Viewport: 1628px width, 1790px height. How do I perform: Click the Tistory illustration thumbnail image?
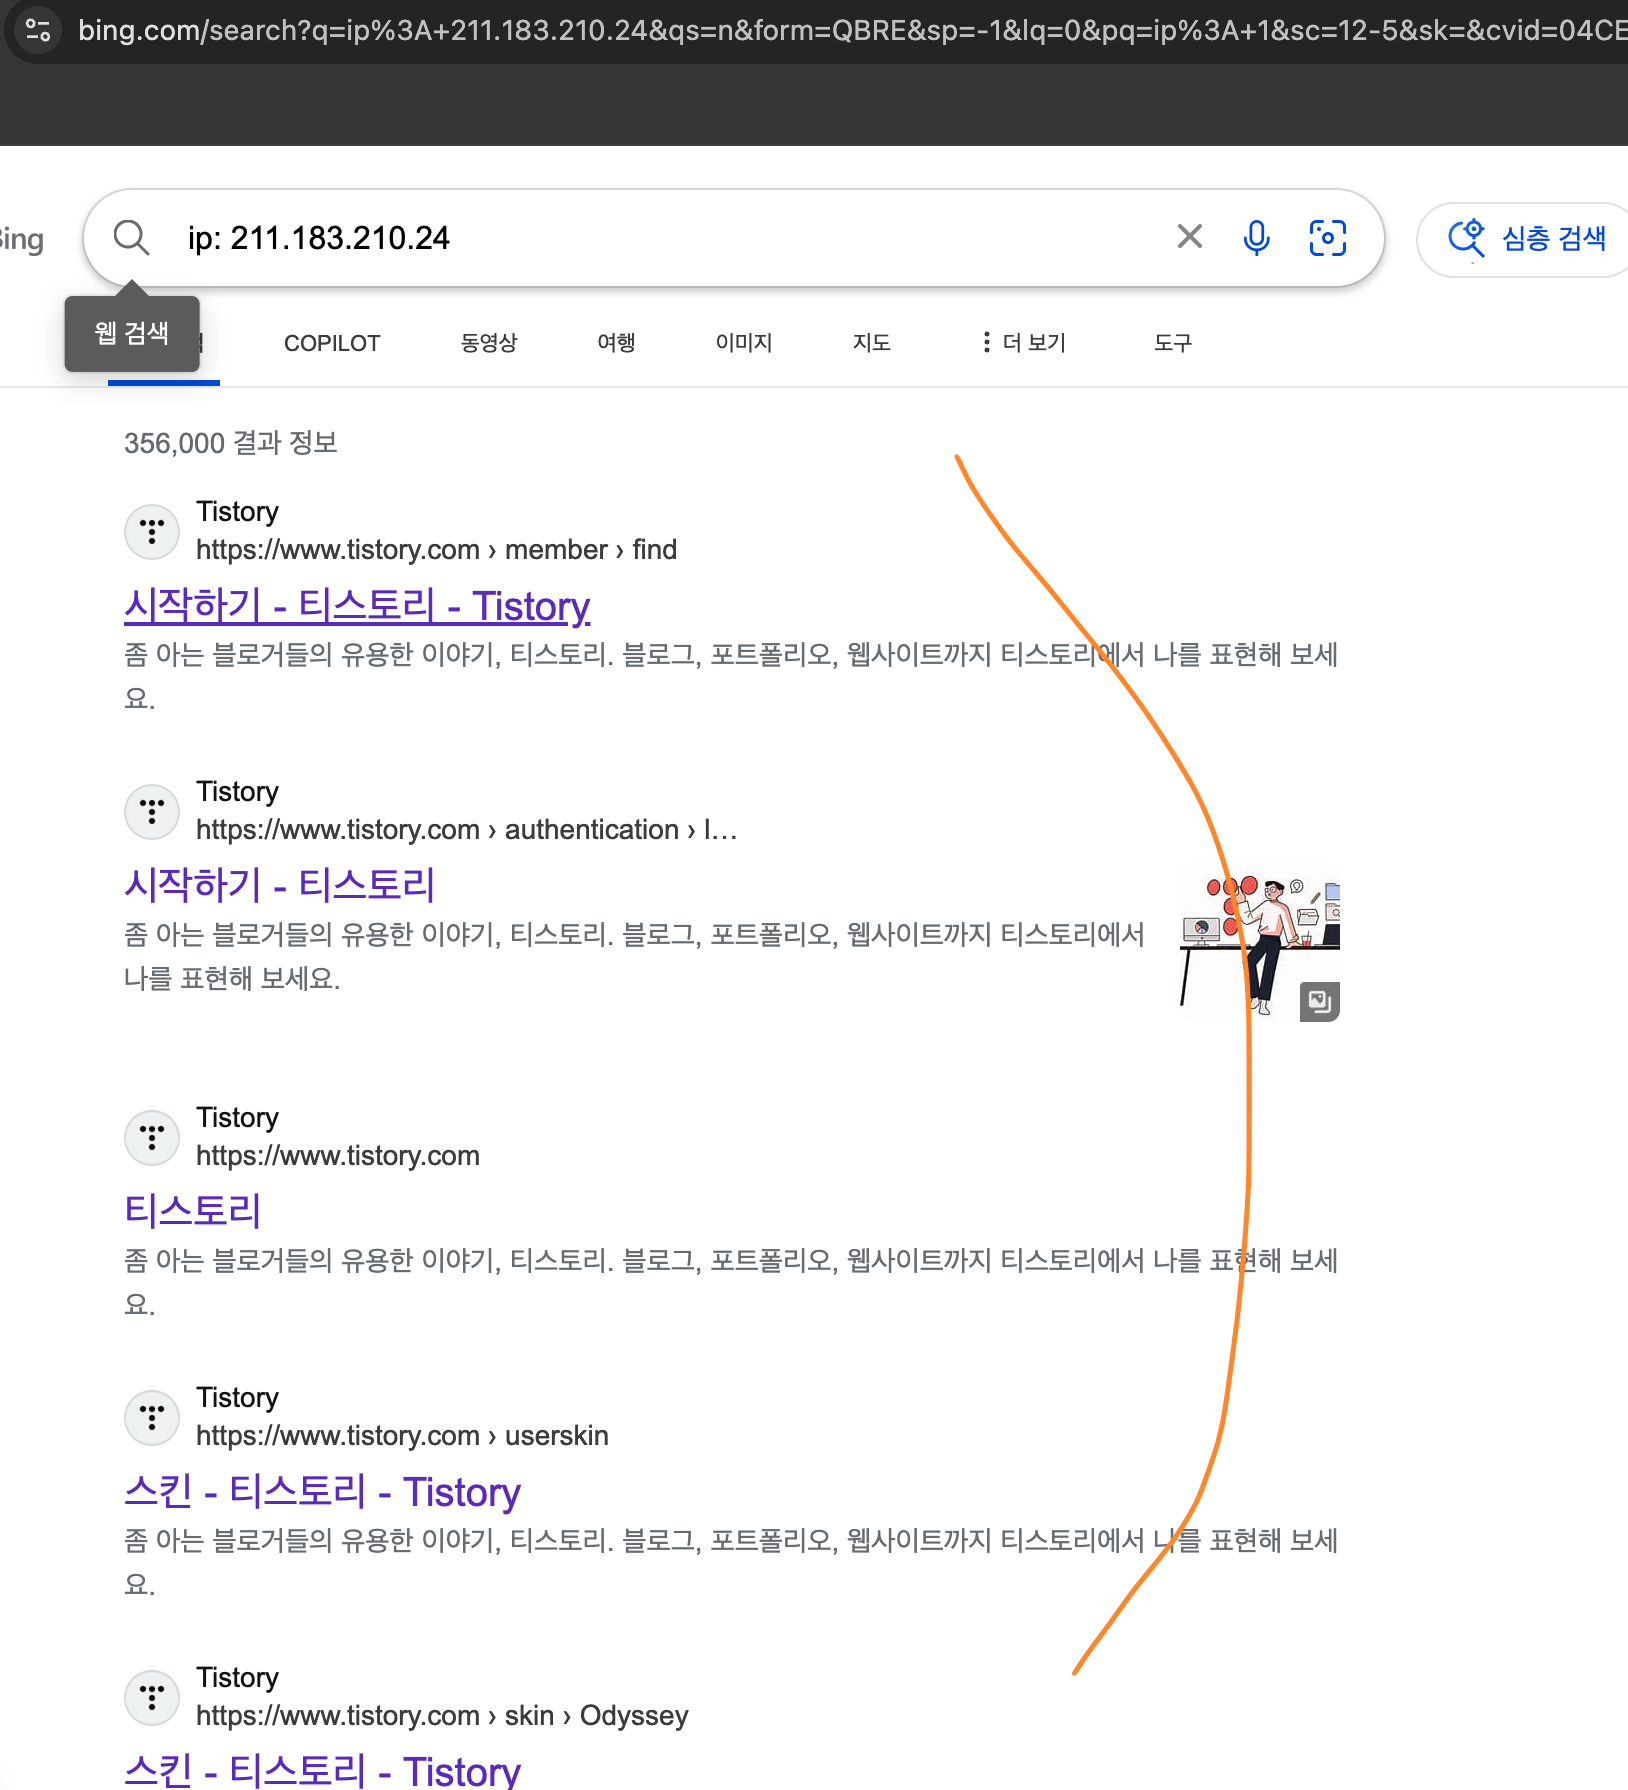point(1260,943)
